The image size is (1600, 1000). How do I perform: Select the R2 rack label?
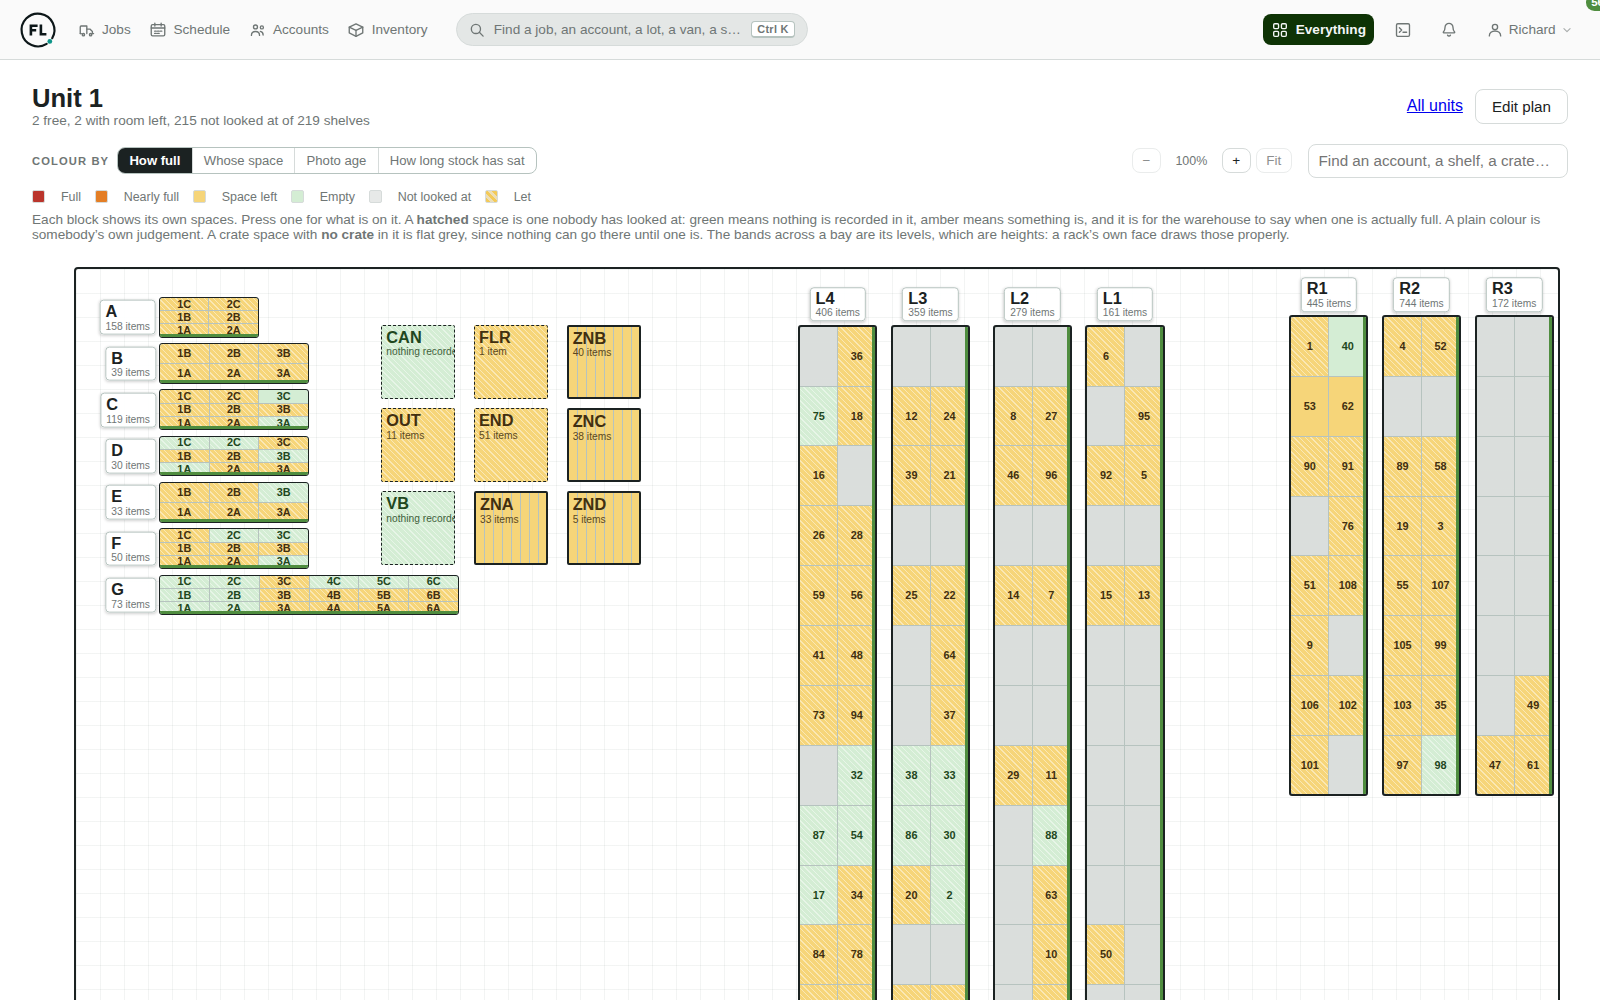pyautogui.click(x=1421, y=294)
